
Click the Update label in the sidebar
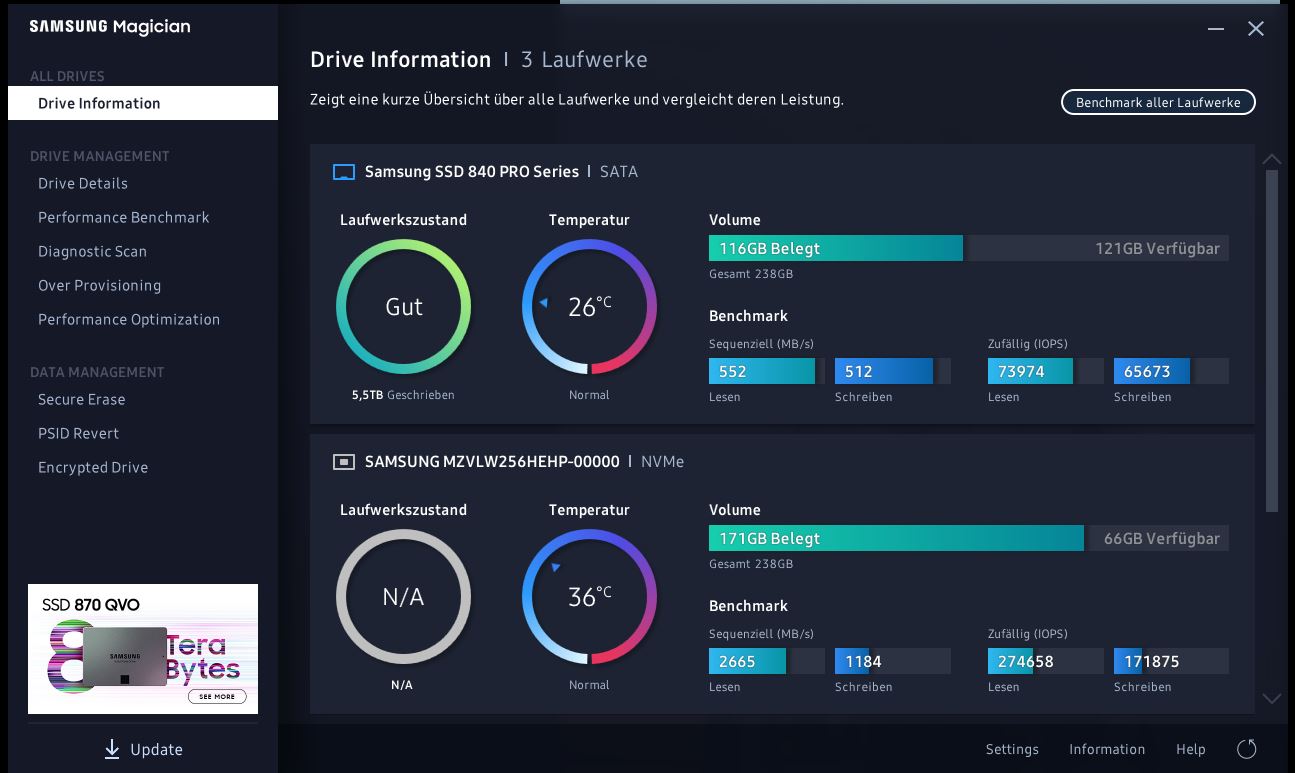(x=156, y=749)
